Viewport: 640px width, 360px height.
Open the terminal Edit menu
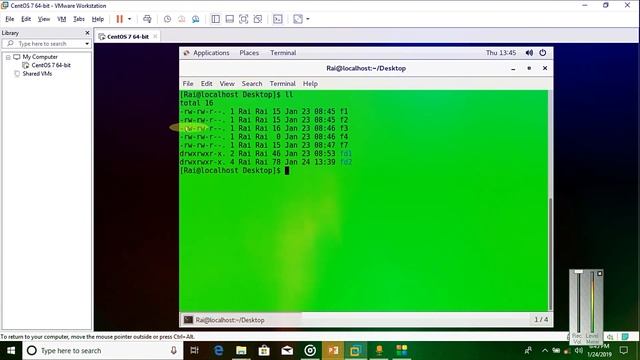[207, 83]
